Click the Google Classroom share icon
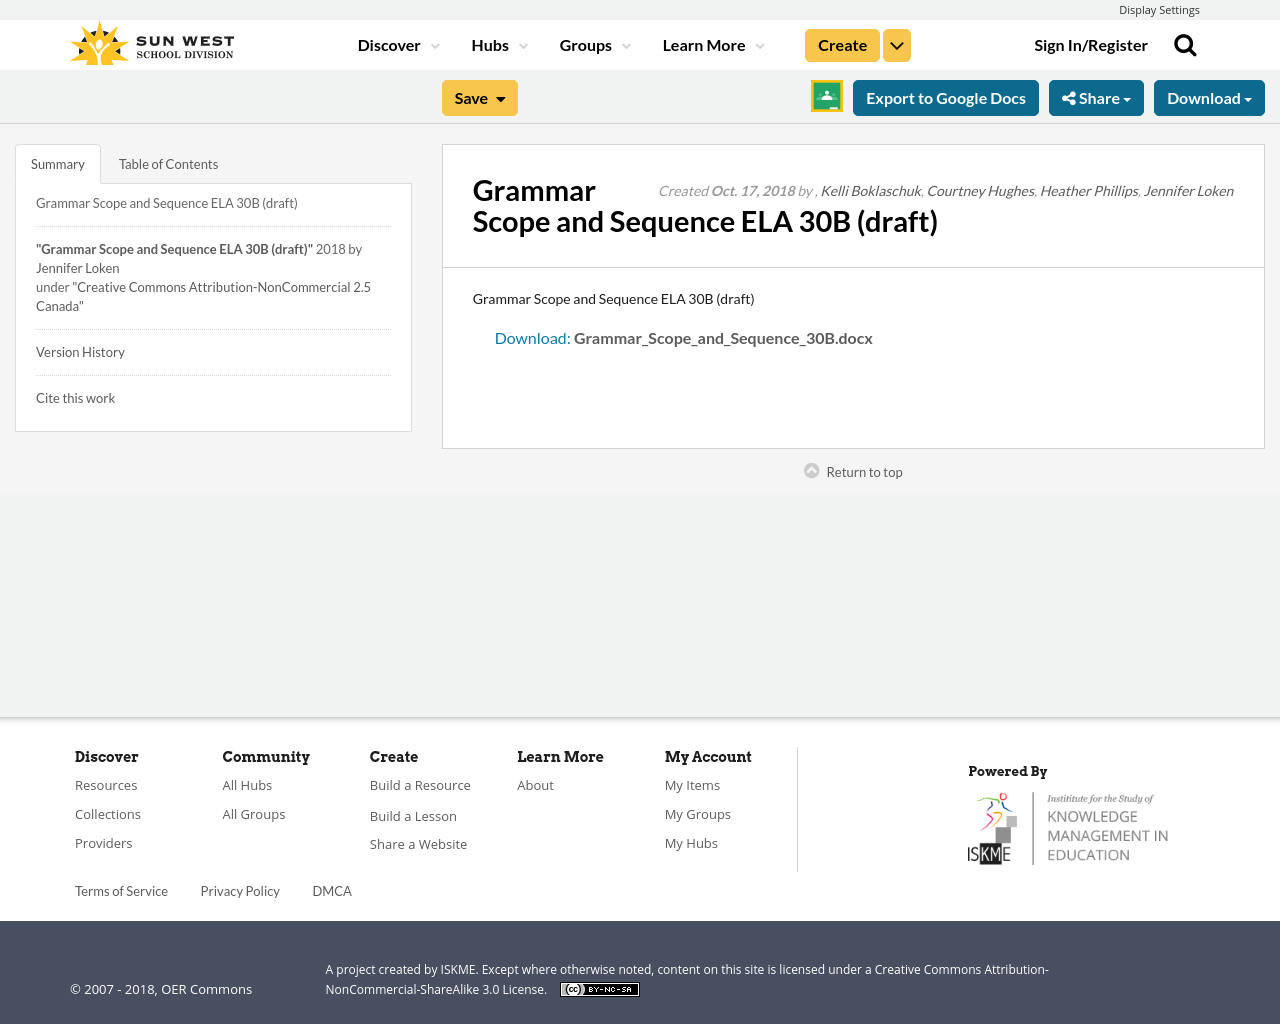The width and height of the screenshot is (1280, 1024). pos(826,96)
